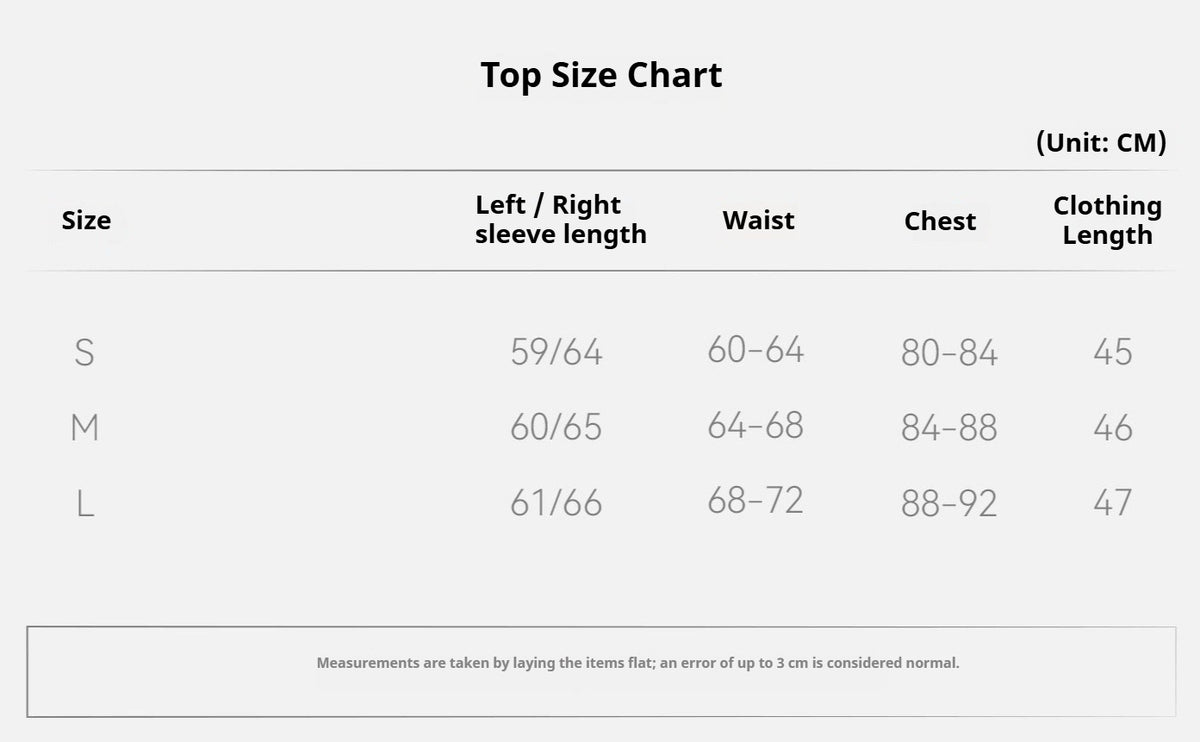The image size is (1200, 742).
Task: Select the (Unit: CM) label
Action: [x=1101, y=143]
